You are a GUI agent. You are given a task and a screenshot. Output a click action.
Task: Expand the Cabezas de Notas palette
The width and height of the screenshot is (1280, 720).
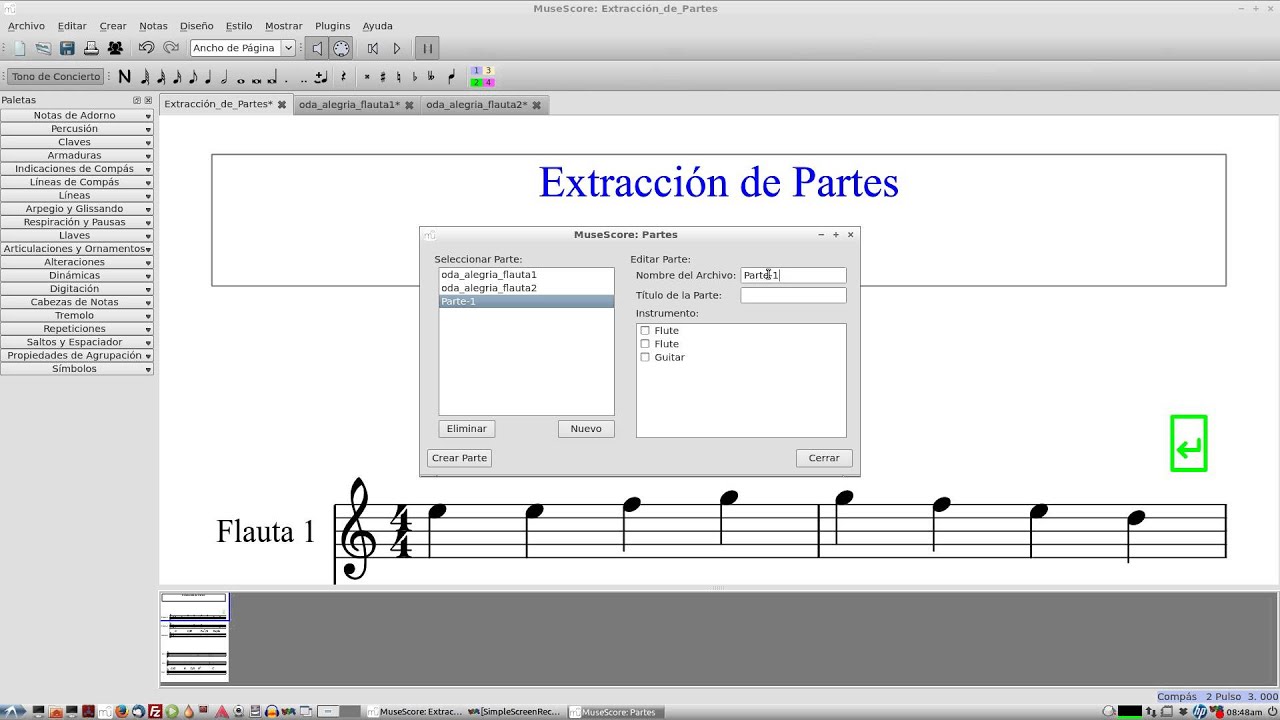point(76,302)
